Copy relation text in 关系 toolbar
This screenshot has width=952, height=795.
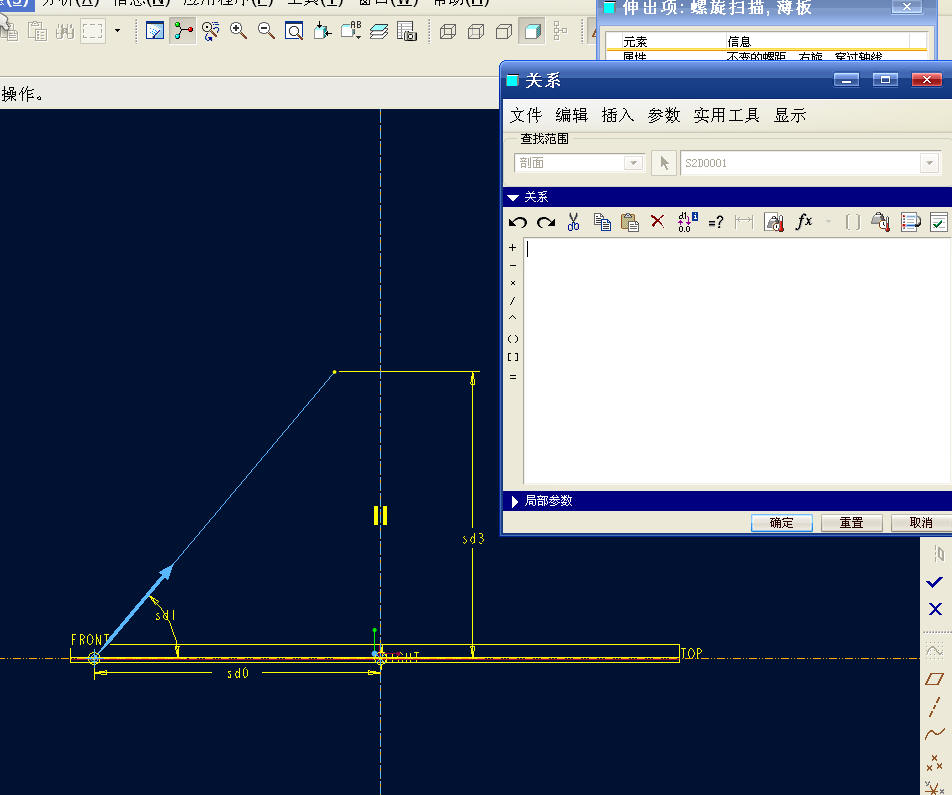(602, 222)
